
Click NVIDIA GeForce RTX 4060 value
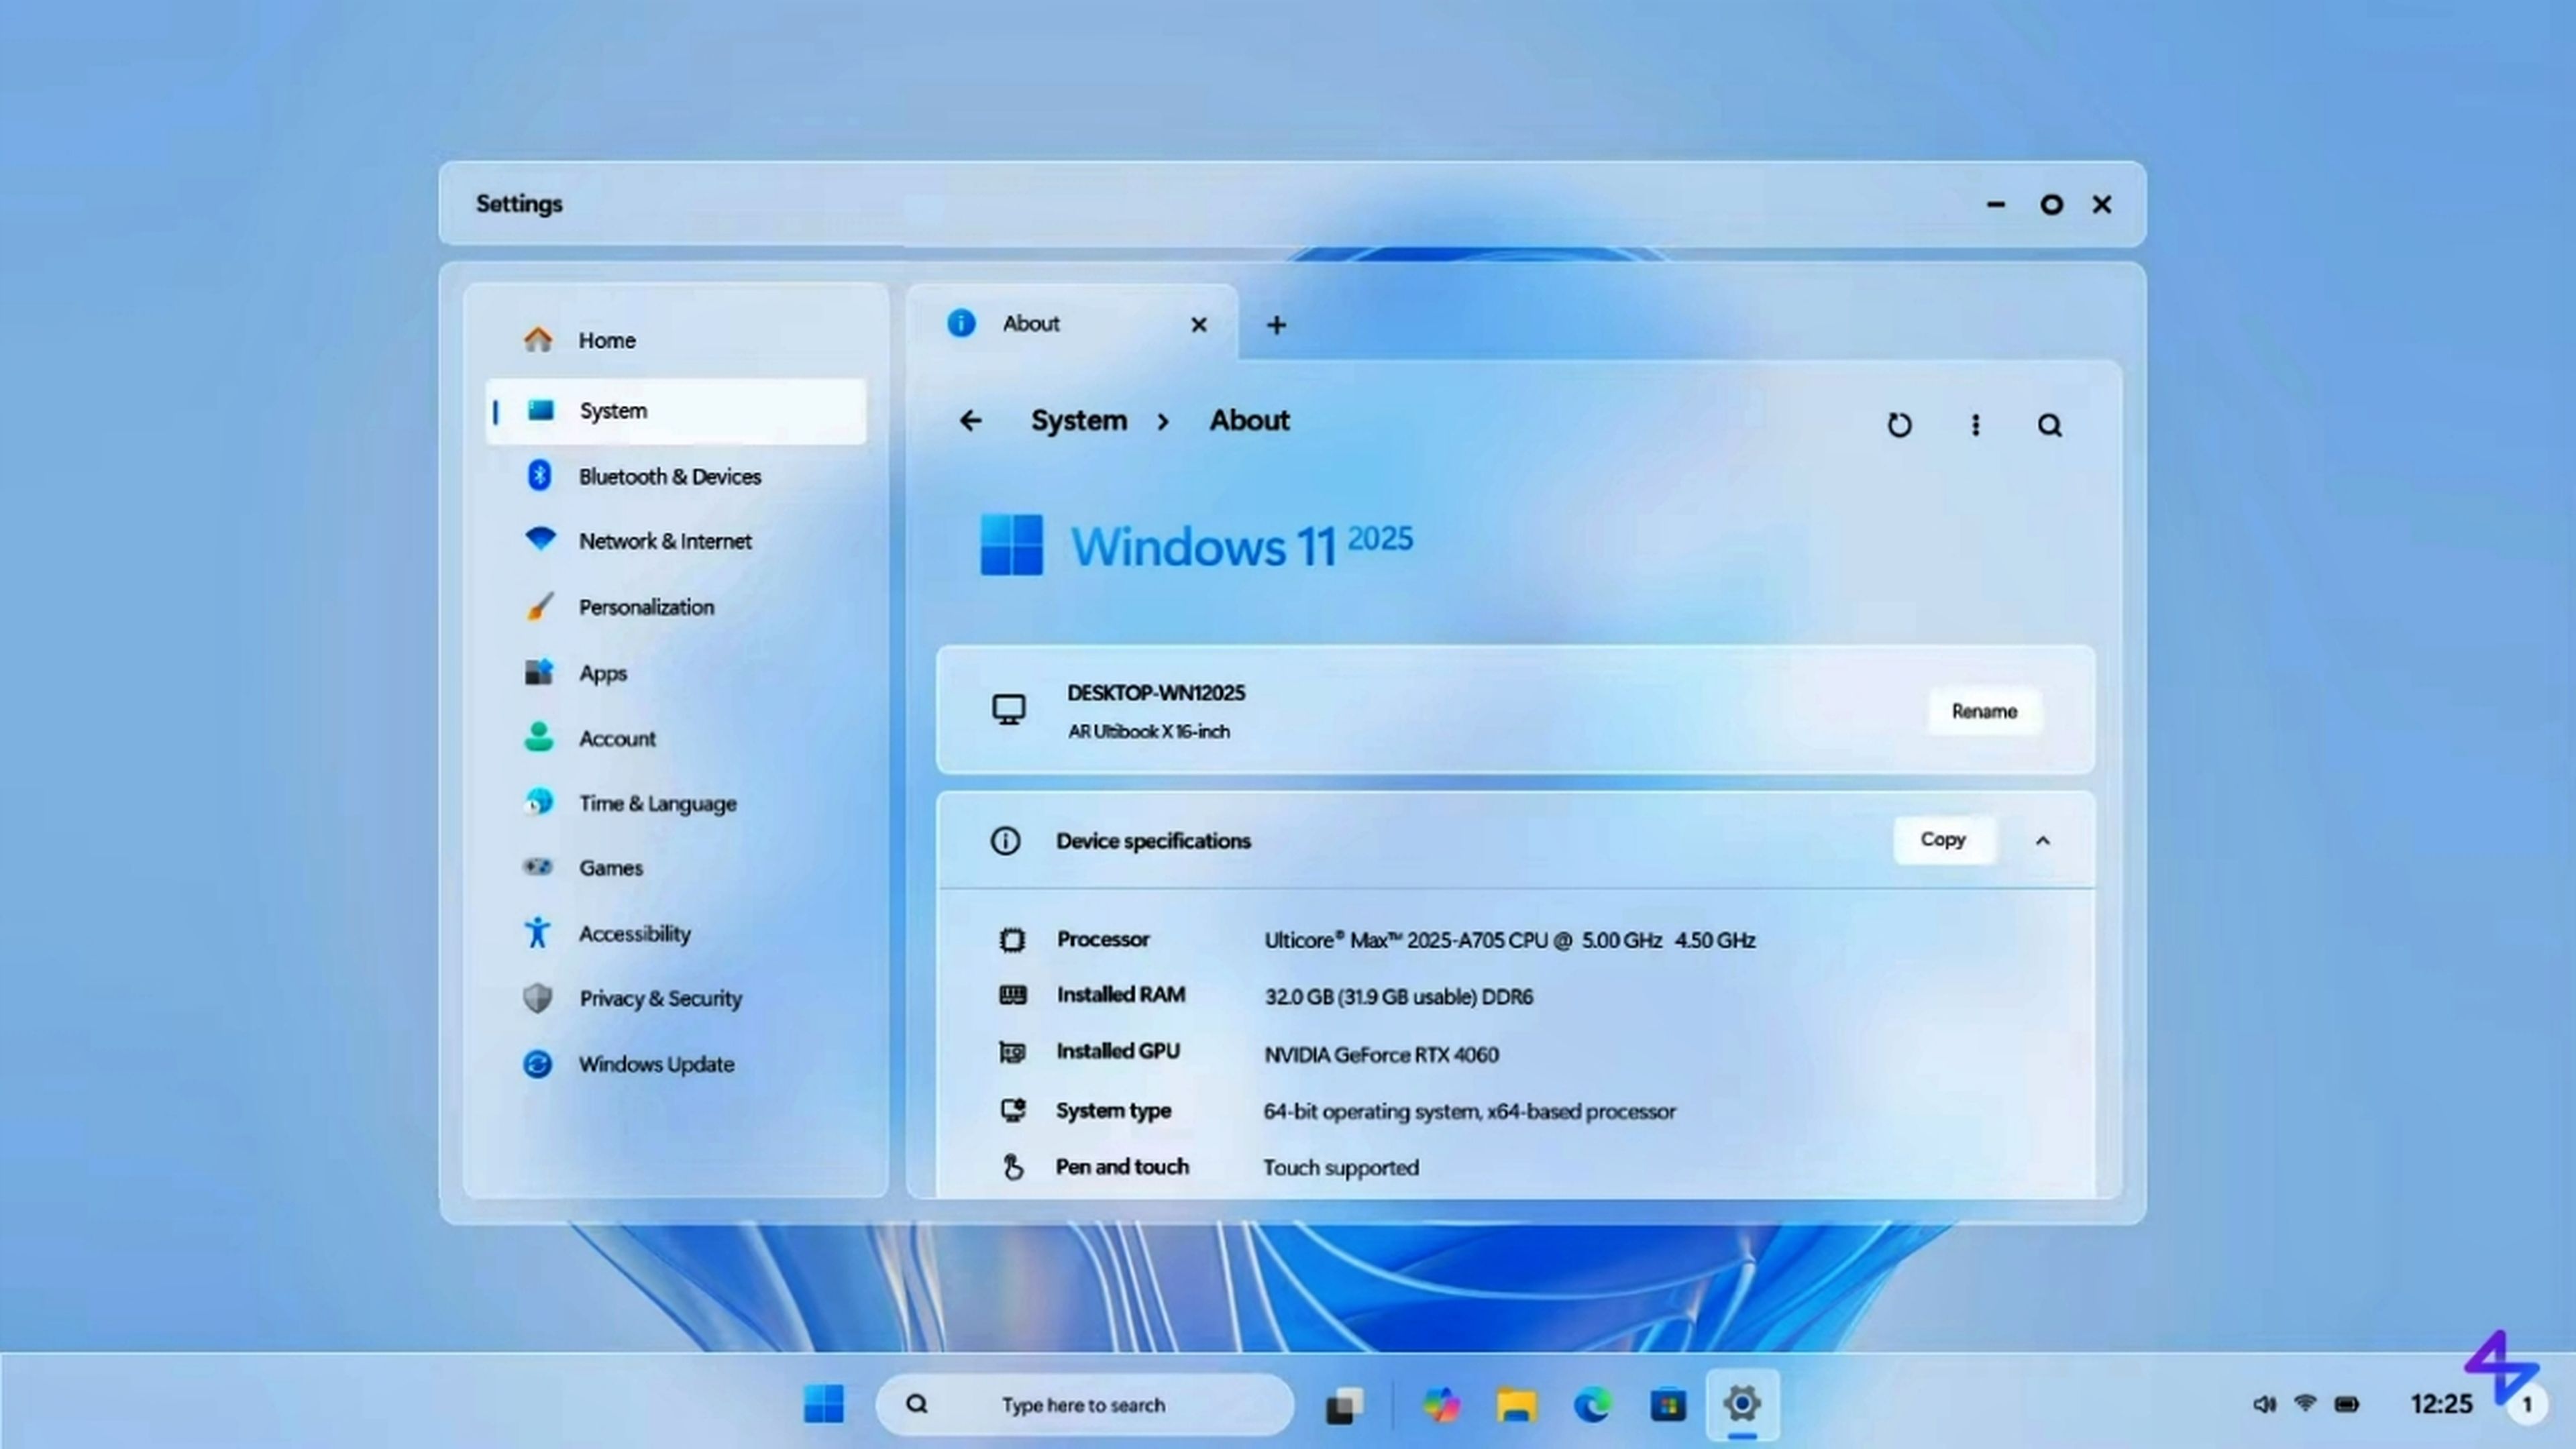[1381, 1054]
